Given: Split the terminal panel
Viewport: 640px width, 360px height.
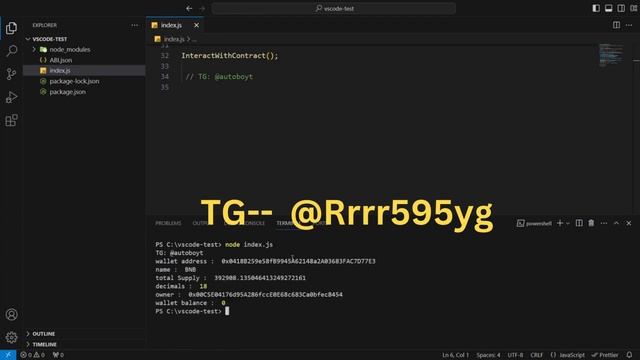Looking at the screenshot, I should coord(579,223).
